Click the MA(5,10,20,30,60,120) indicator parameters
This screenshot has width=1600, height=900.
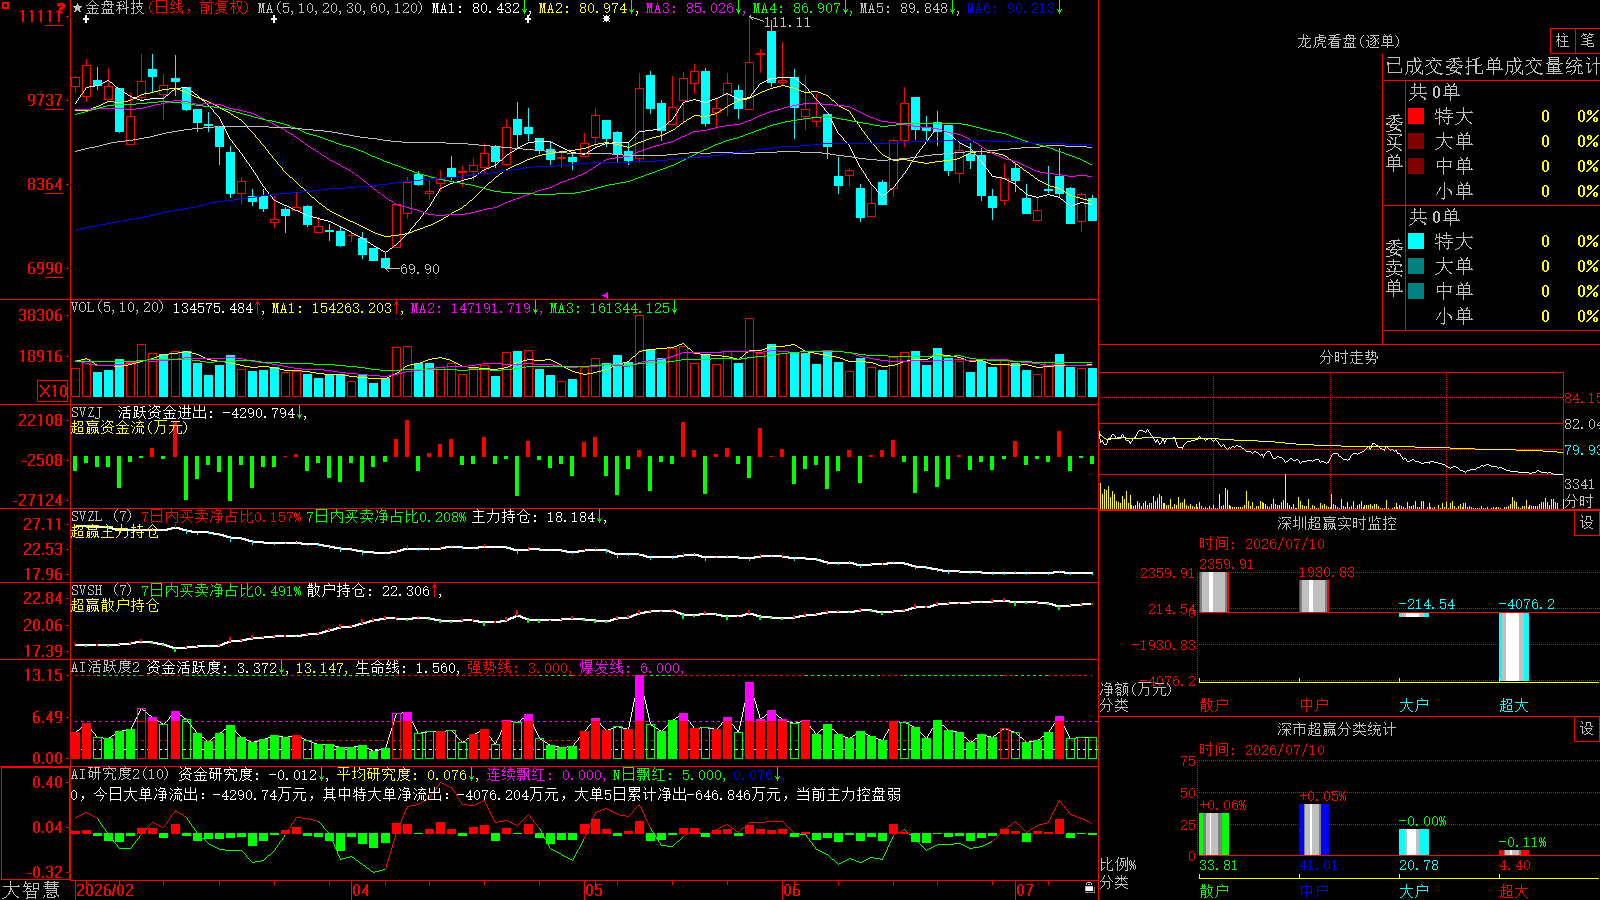tap(341, 8)
